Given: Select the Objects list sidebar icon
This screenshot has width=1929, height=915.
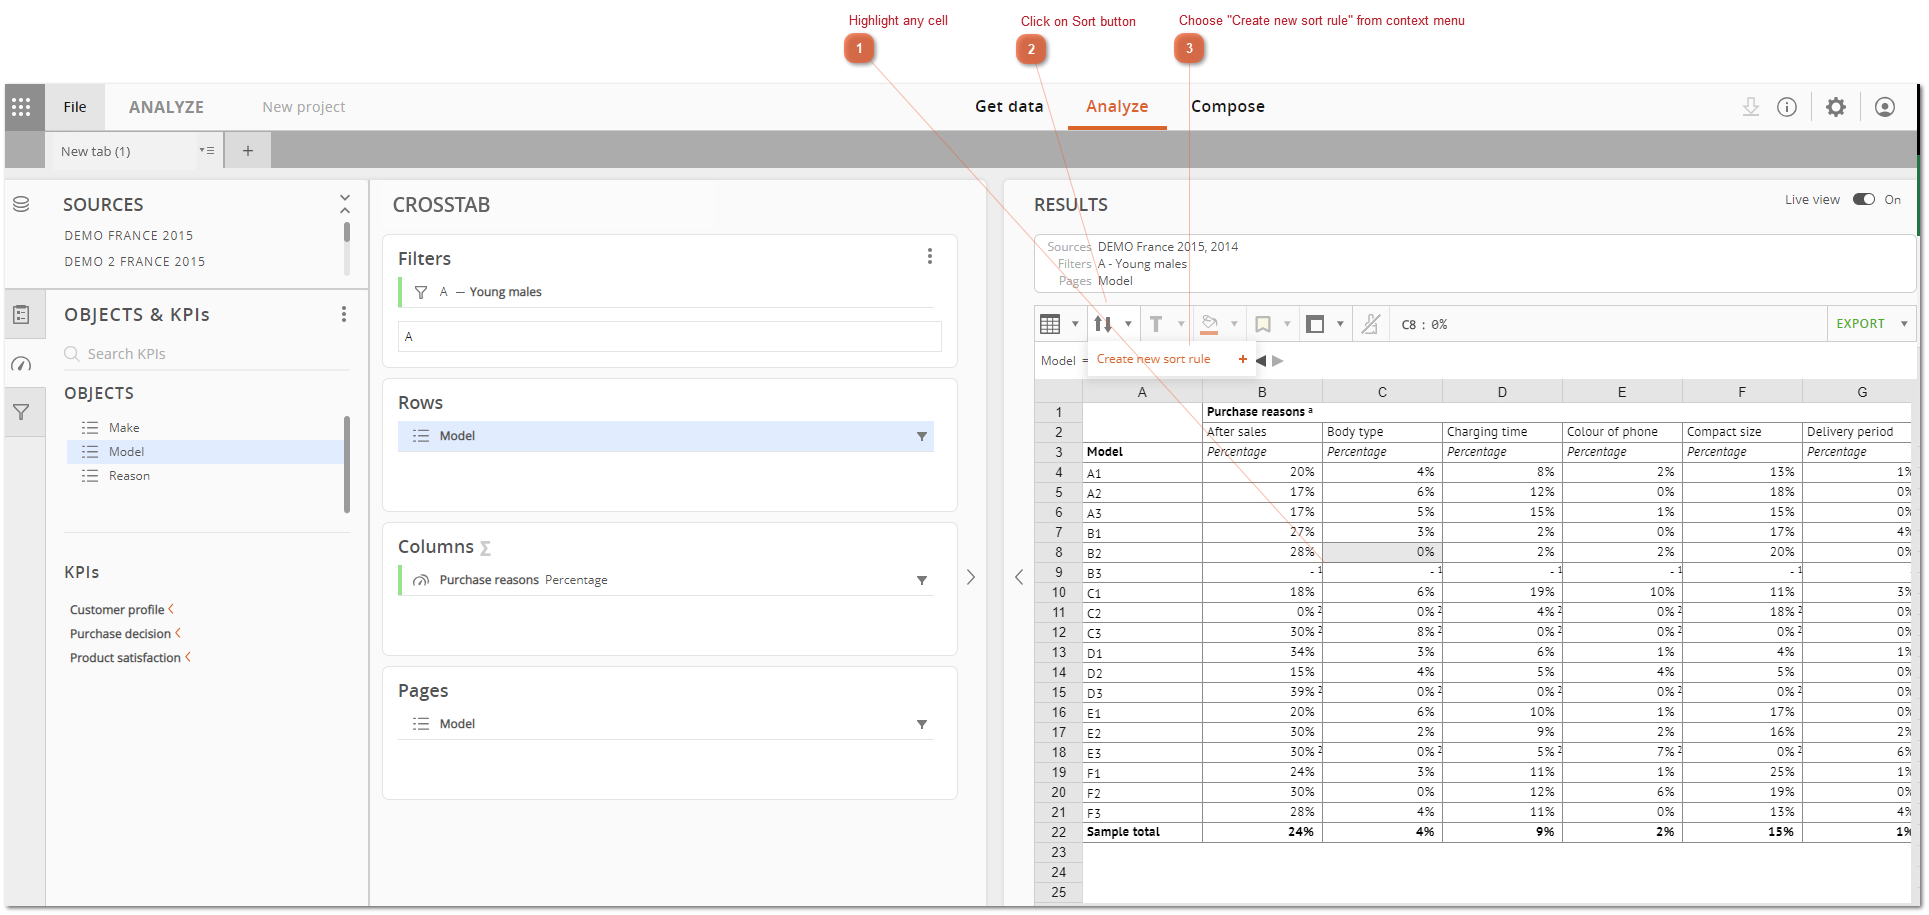Looking at the screenshot, I should (x=21, y=315).
